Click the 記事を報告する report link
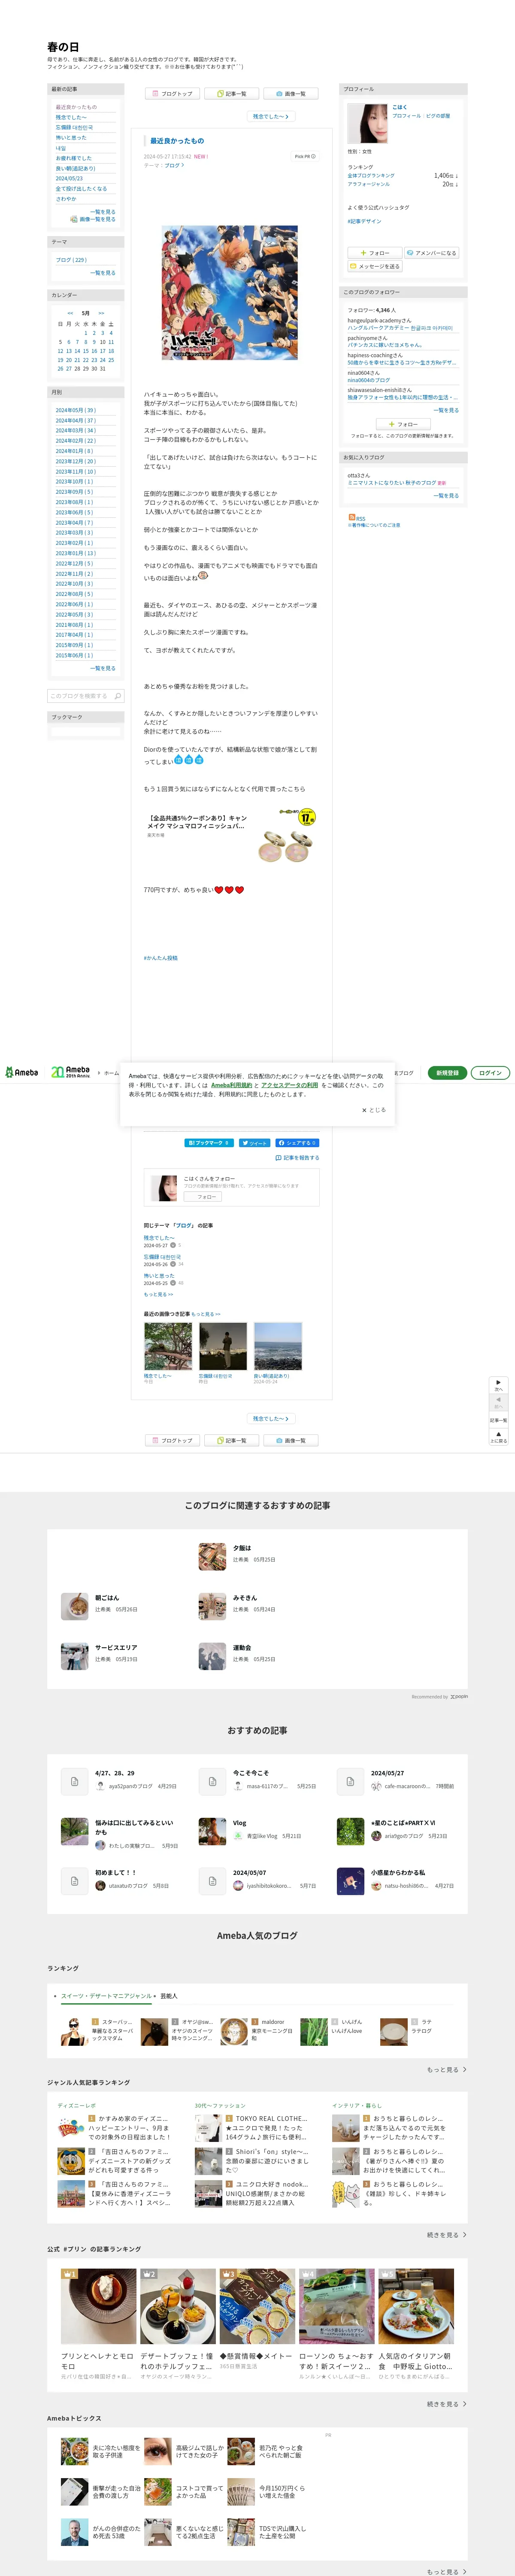The height and width of the screenshot is (2576, 515). coord(298,1158)
